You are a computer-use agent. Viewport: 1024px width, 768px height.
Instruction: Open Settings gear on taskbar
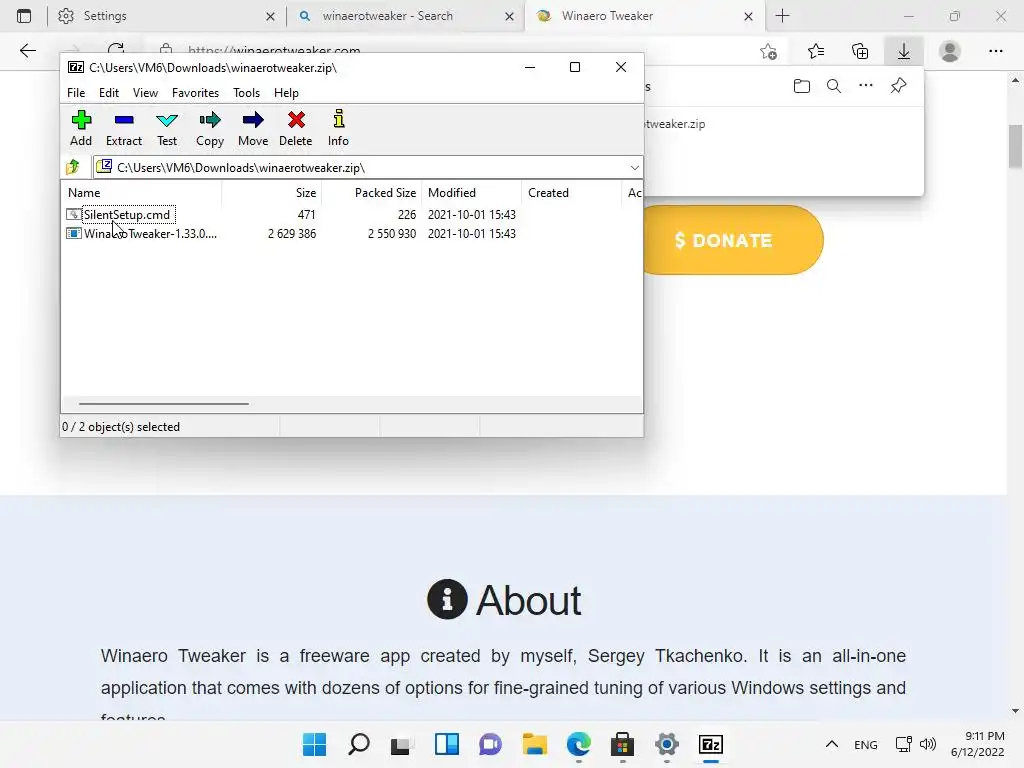[667, 744]
